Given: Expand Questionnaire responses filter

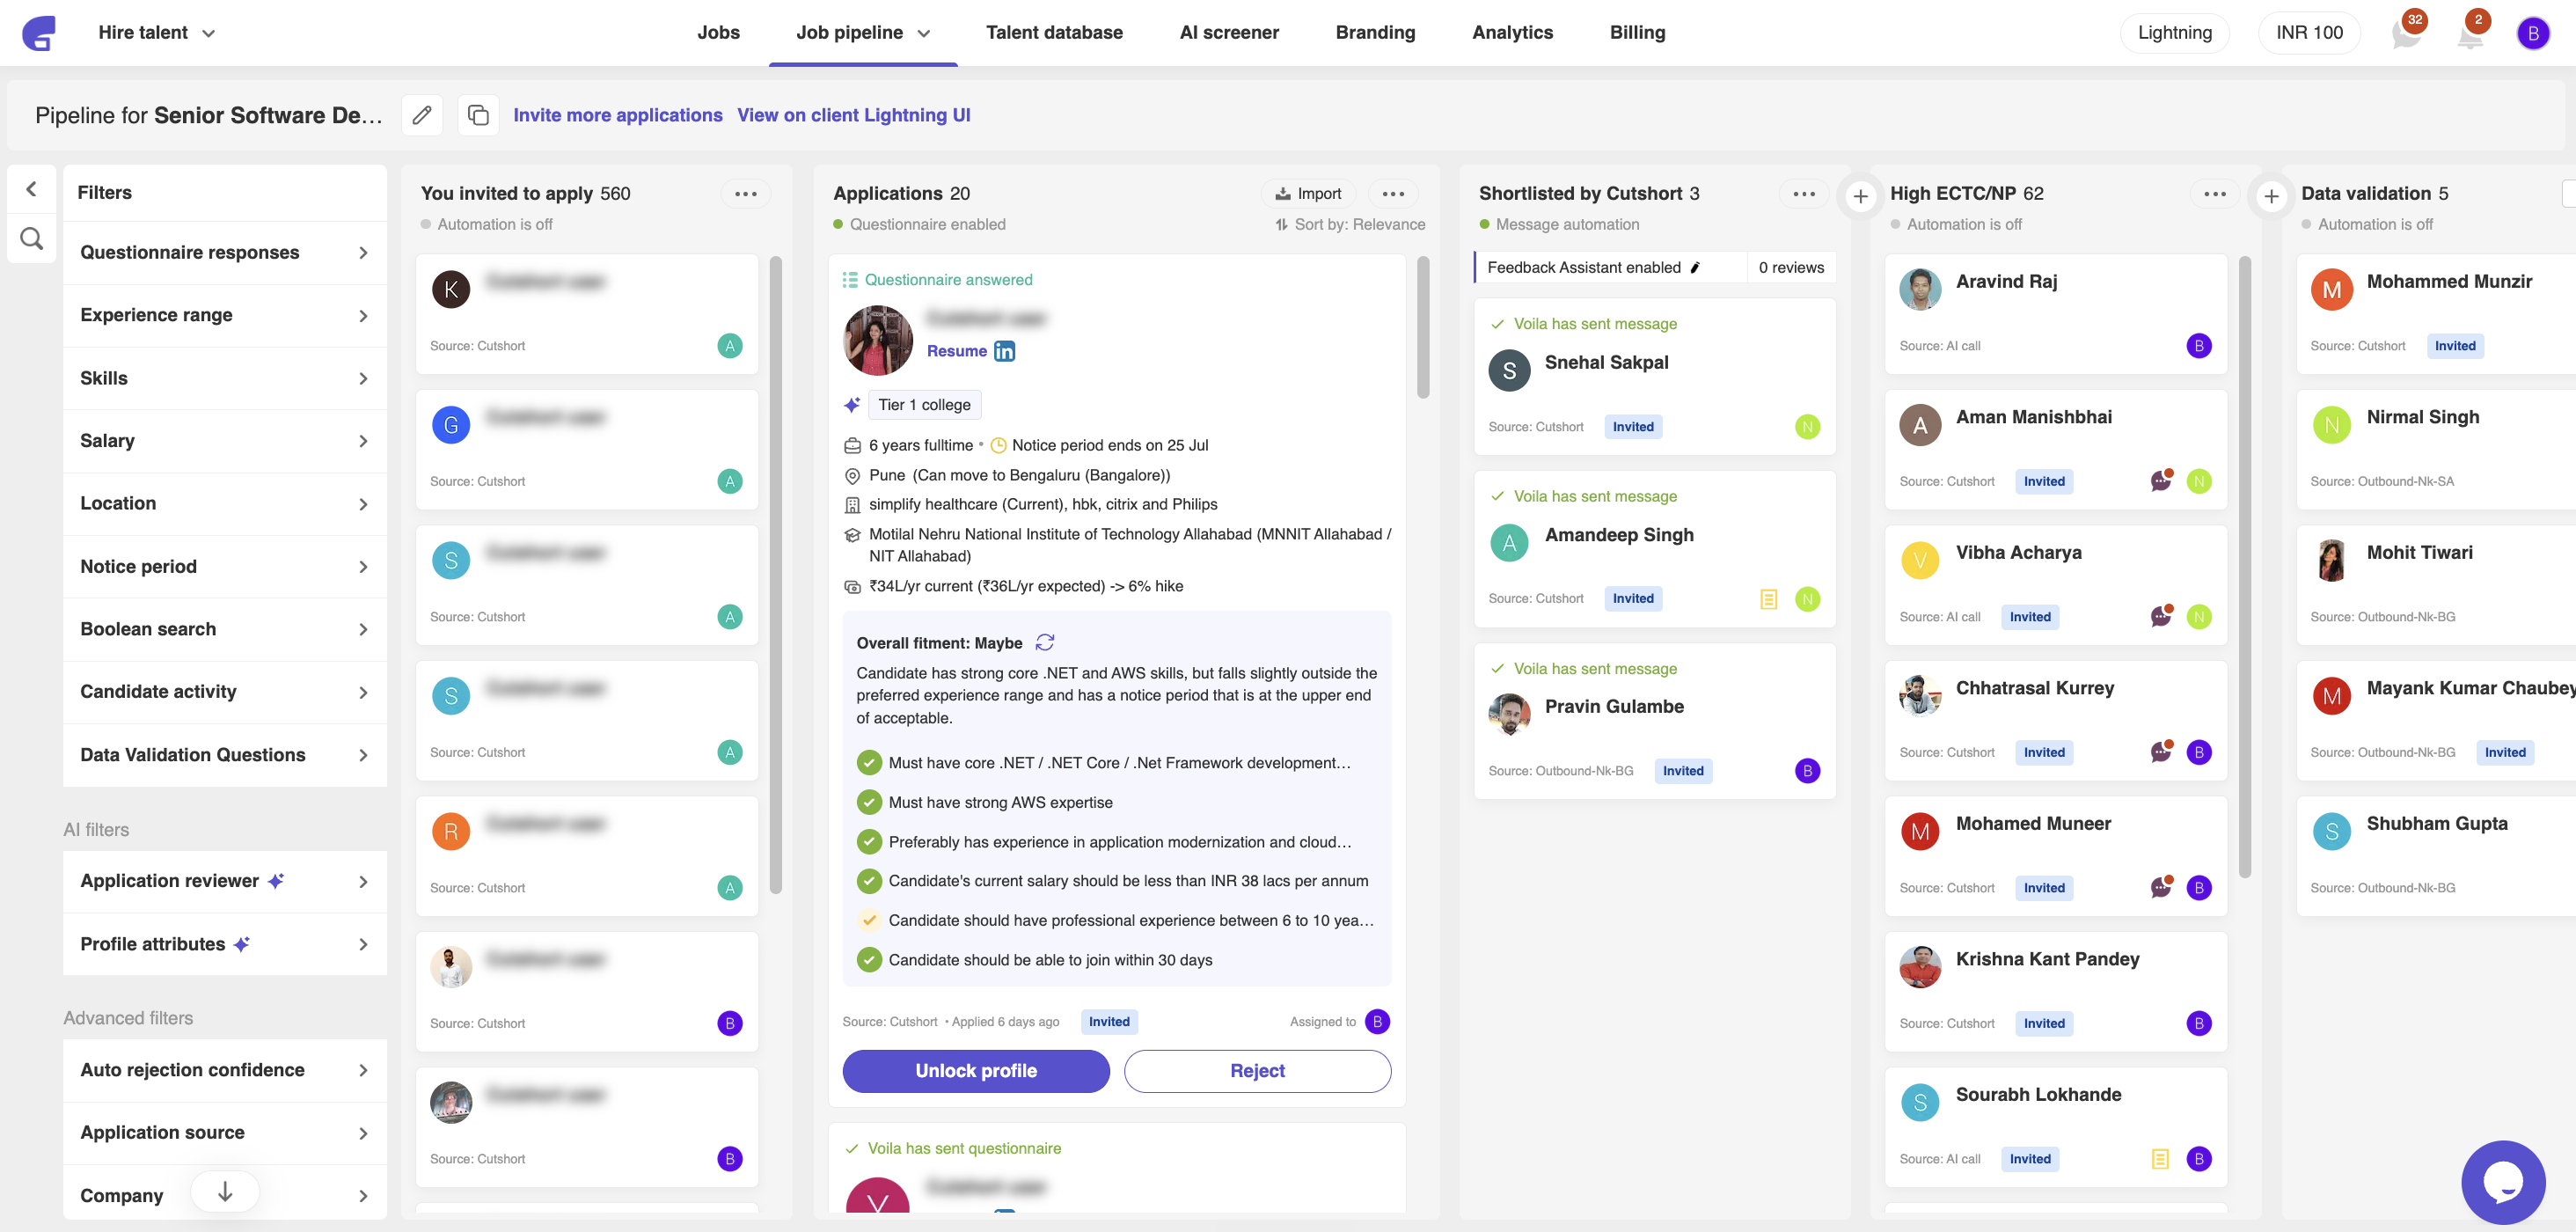Looking at the screenshot, I should click(x=225, y=253).
